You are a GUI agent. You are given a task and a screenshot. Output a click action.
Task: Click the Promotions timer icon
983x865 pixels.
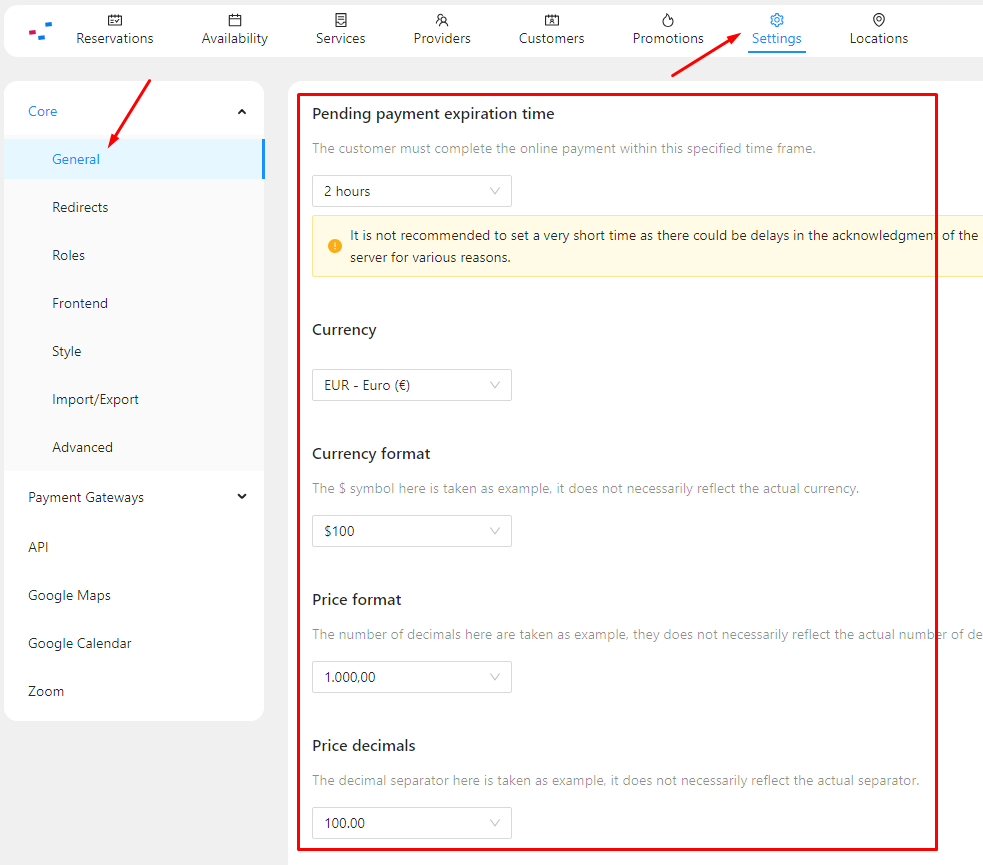667,20
